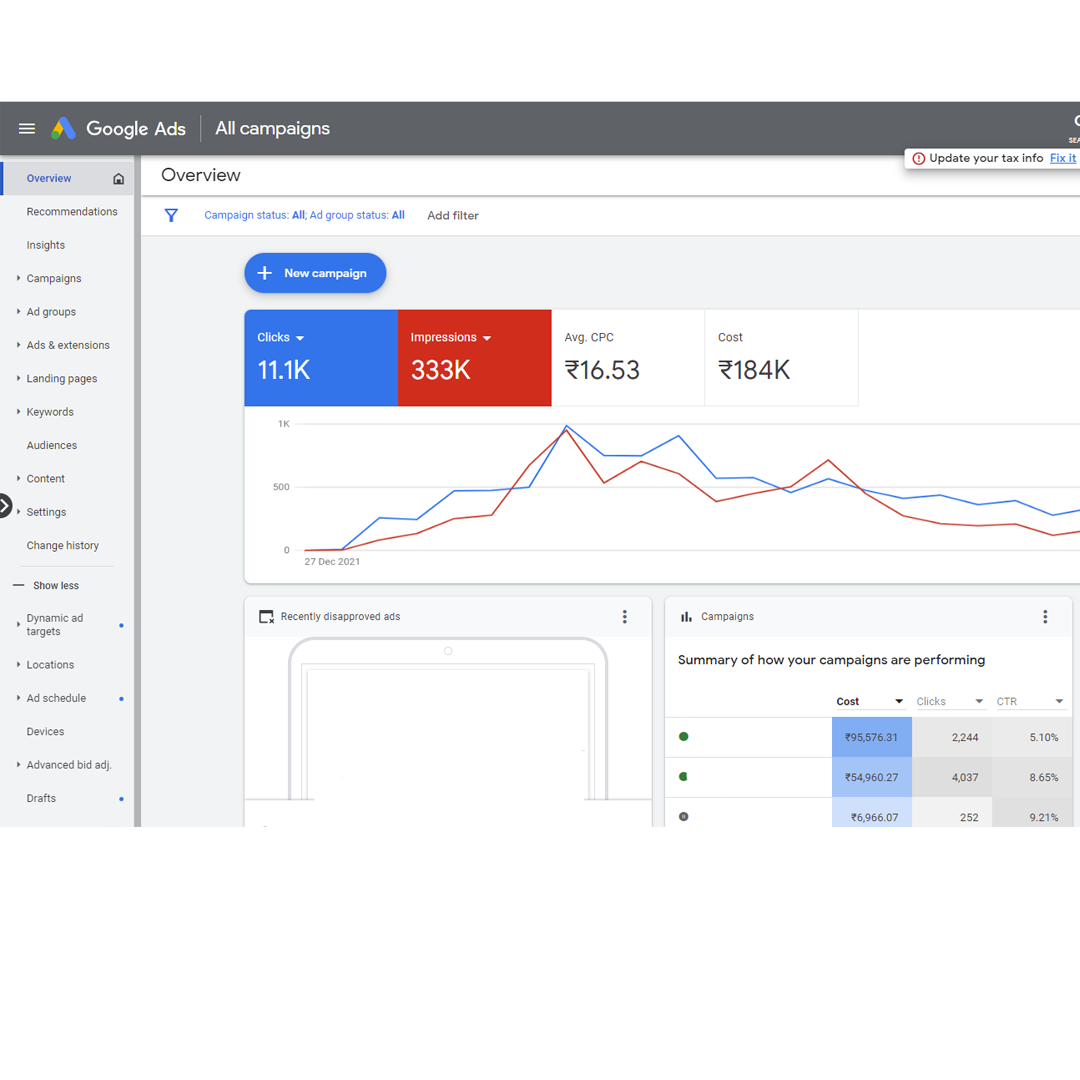Click the tax info warning icon

pyautogui.click(x=918, y=158)
